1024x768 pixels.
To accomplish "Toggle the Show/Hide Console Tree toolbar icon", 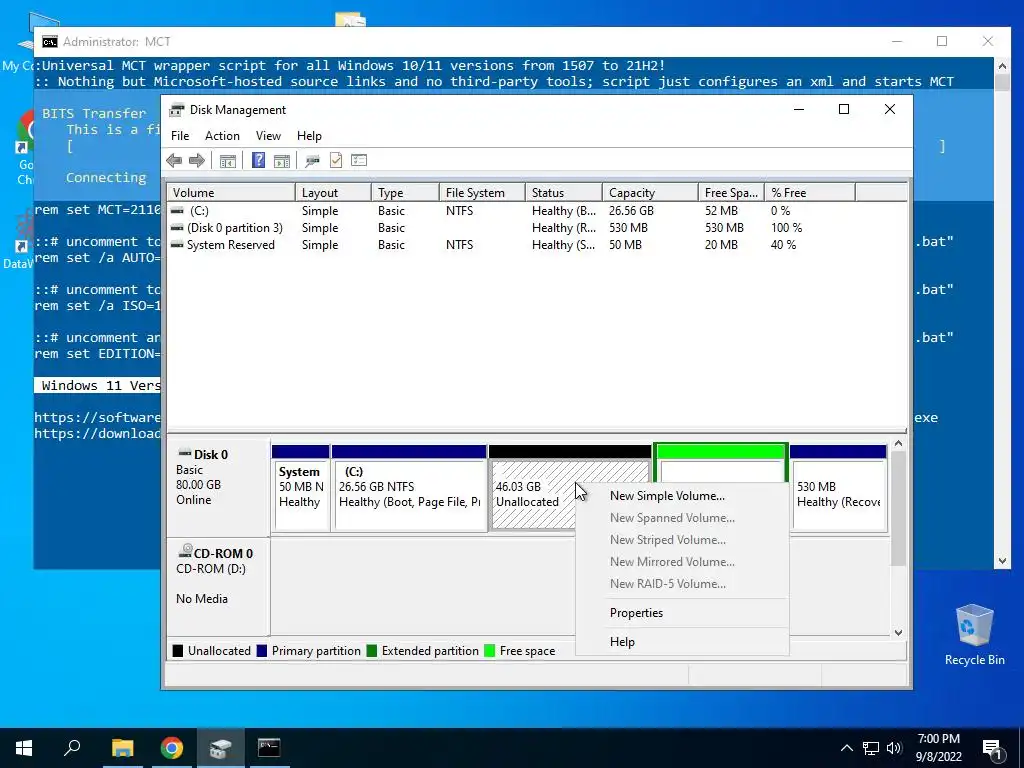I will point(227,161).
